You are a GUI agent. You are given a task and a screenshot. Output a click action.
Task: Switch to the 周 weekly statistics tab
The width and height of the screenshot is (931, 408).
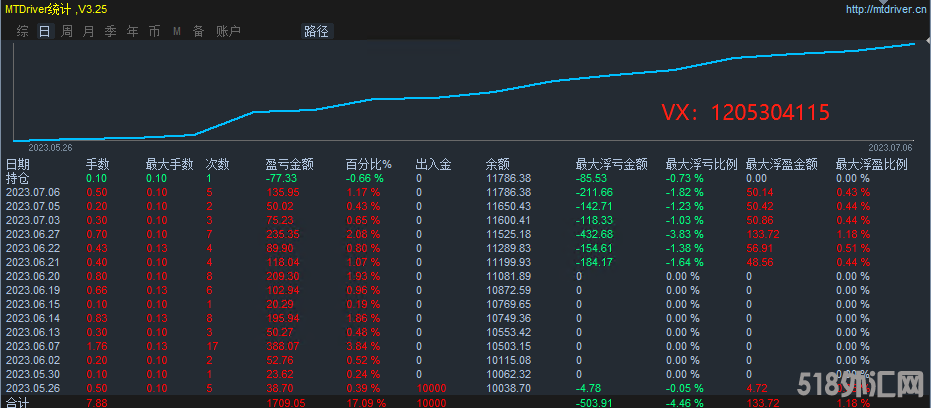[x=66, y=31]
